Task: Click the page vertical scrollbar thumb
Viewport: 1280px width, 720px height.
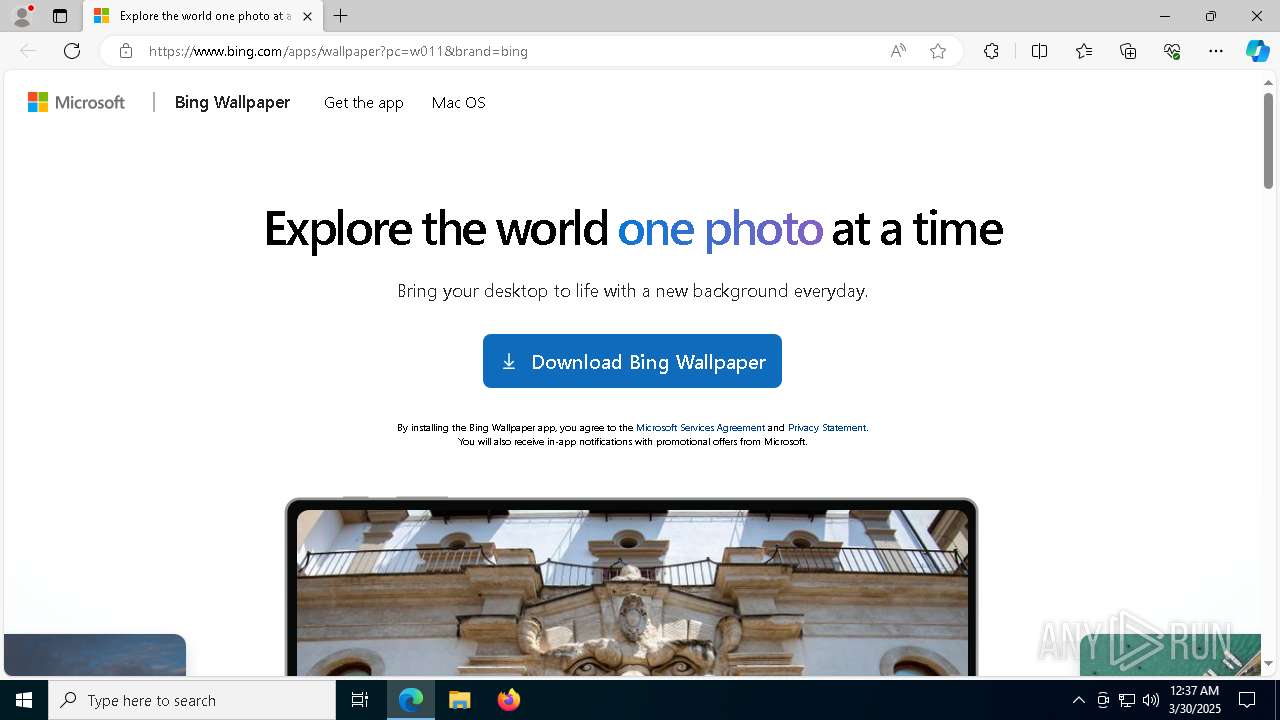Action: 1268,140
